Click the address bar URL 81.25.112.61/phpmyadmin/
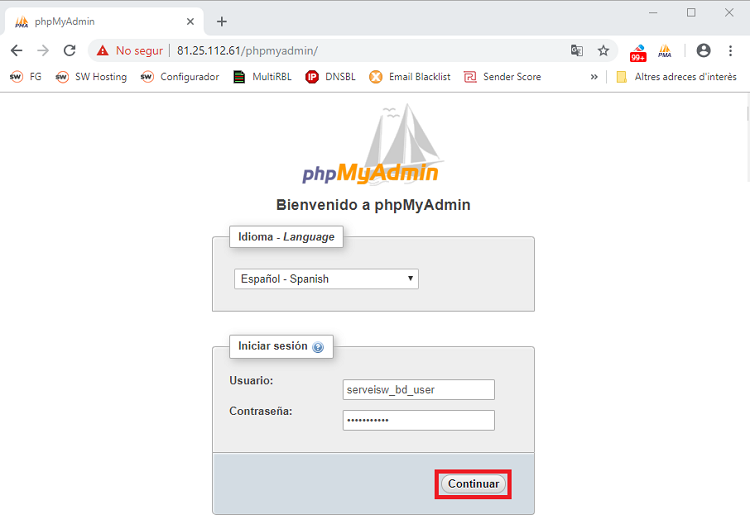The image size is (750, 524). pos(247,50)
